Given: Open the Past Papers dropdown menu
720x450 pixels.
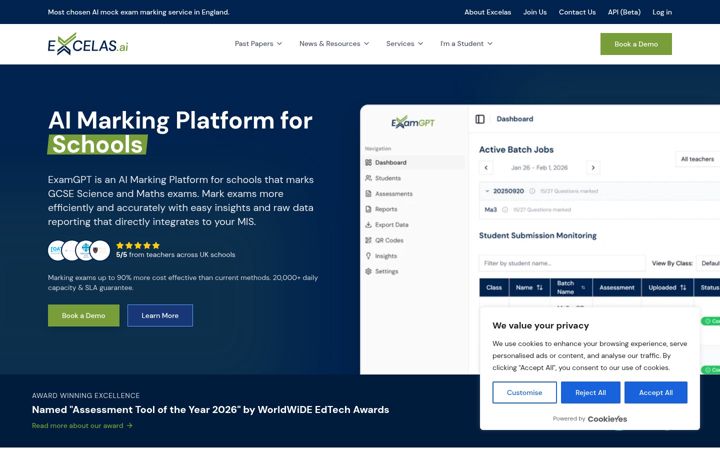Looking at the screenshot, I should pos(258,44).
